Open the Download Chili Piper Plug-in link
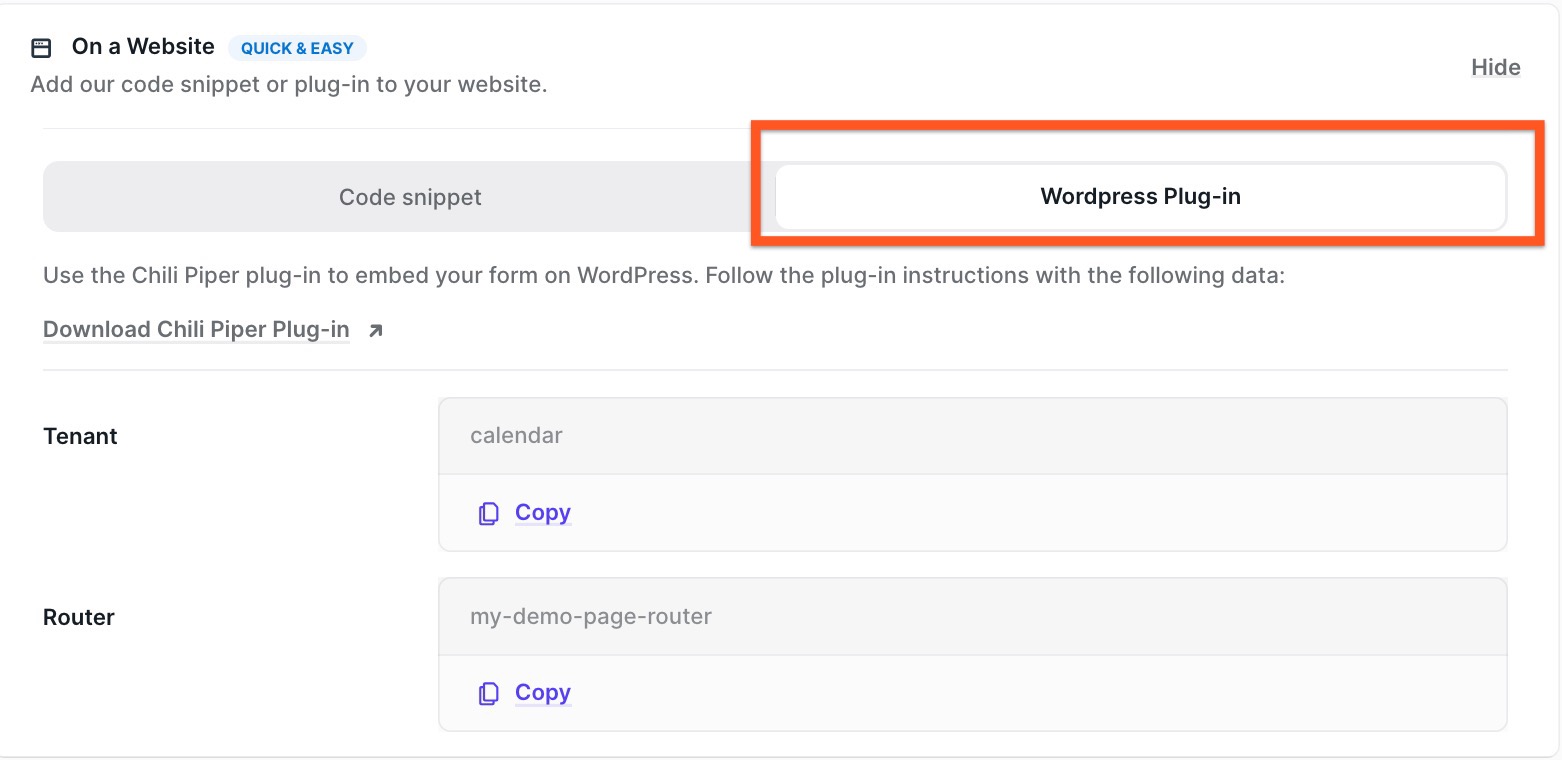1562x760 pixels. [x=196, y=330]
